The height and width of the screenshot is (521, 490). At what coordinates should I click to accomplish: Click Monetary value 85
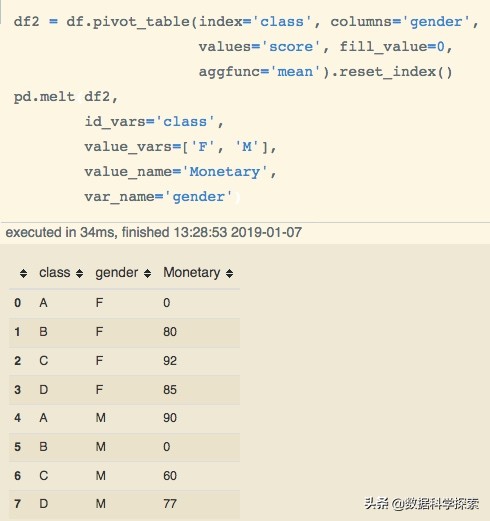coord(170,390)
